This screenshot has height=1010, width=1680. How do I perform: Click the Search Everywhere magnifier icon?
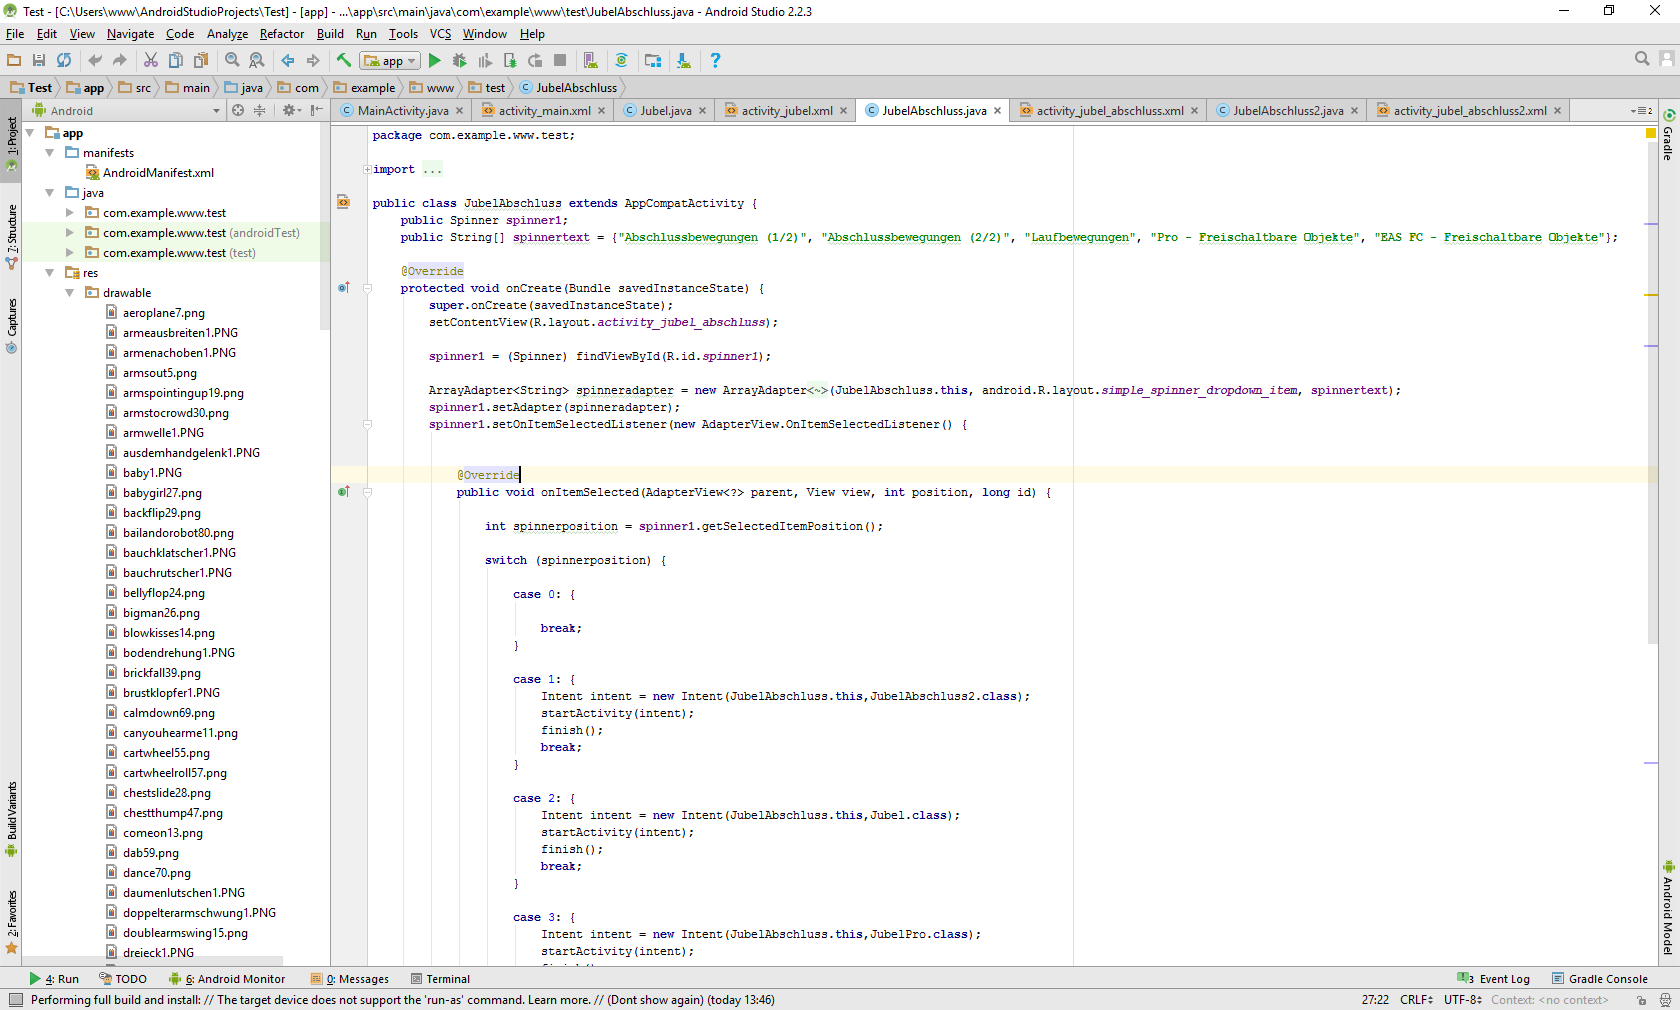pos(1642,60)
